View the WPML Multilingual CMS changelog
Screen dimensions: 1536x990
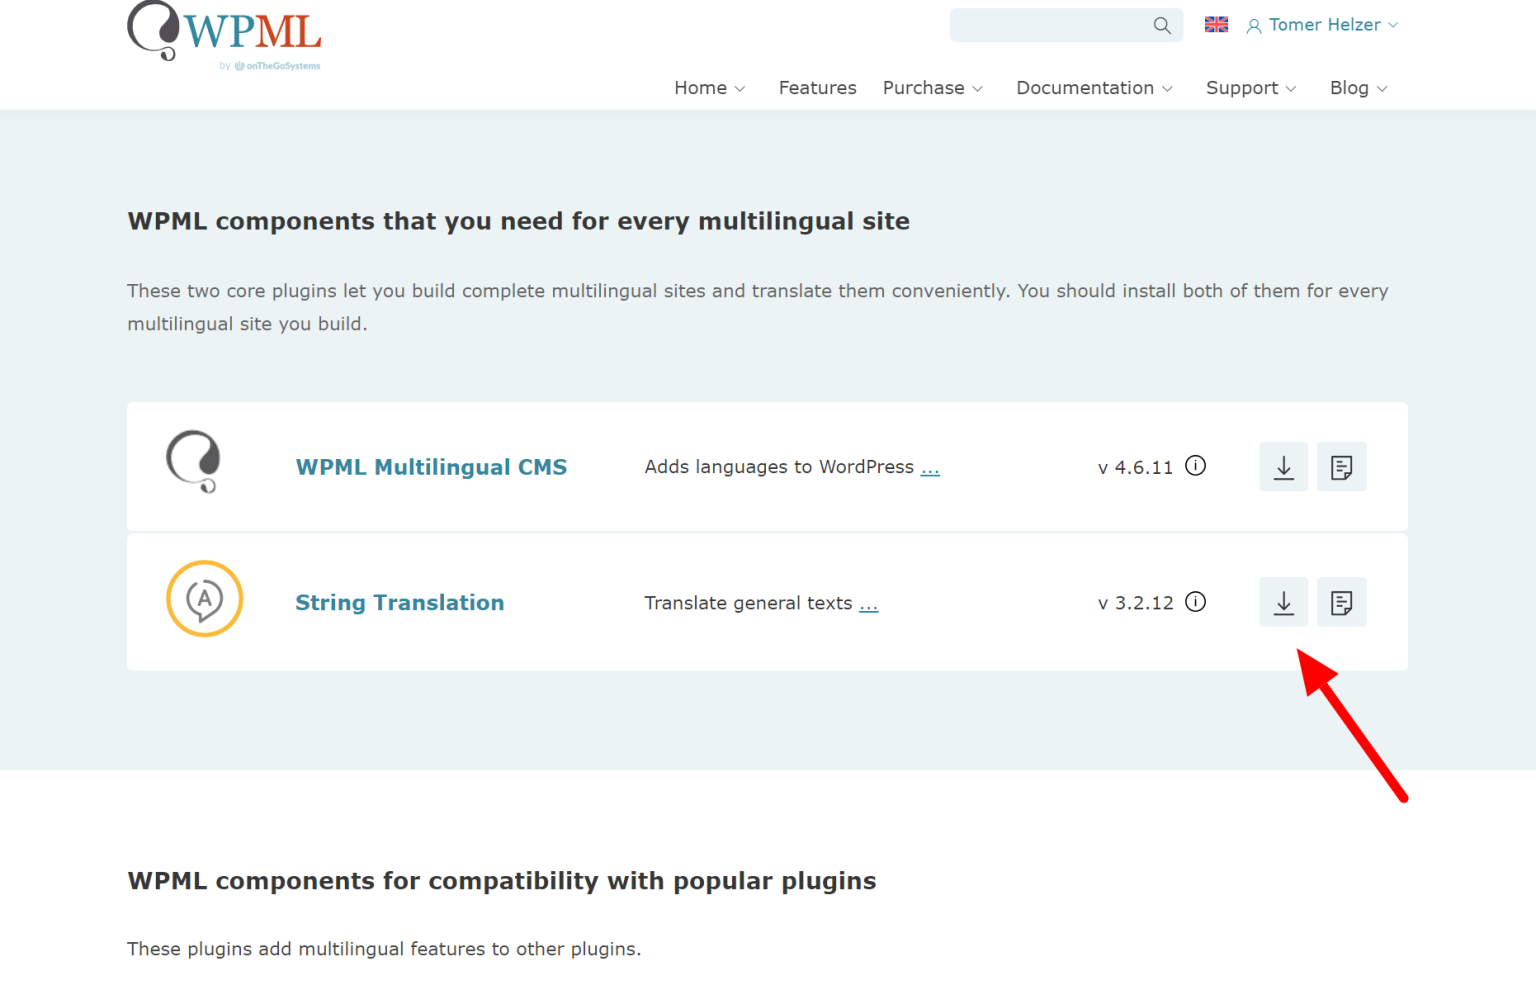pos(1341,466)
